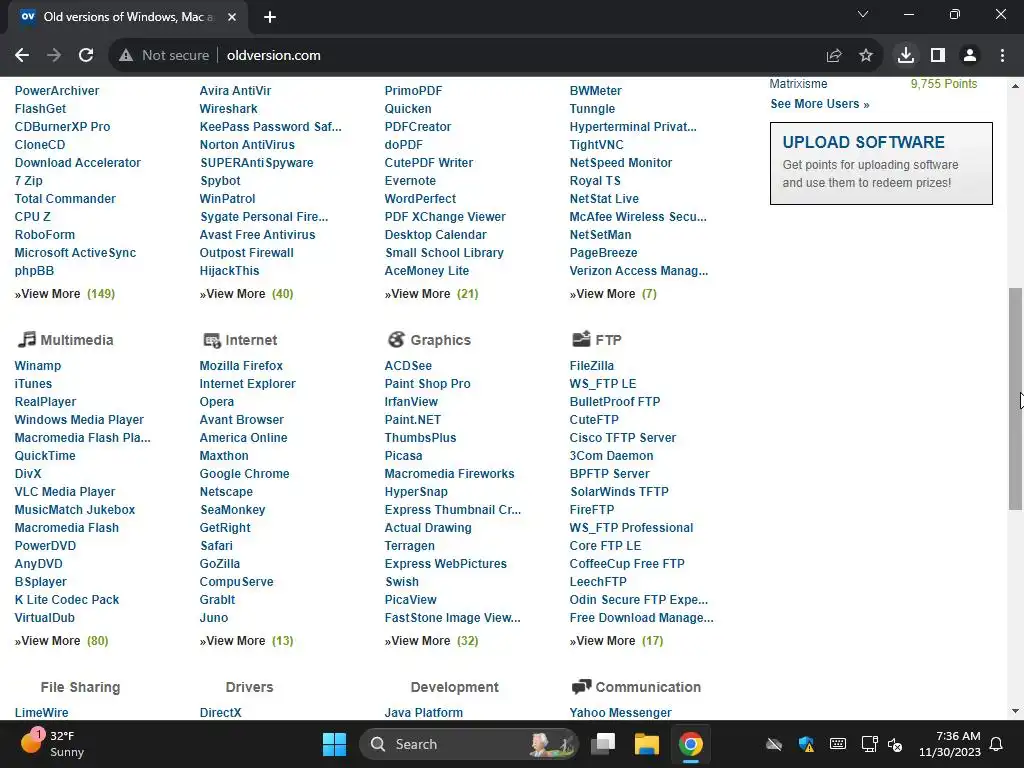The width and height of the screenshot is (1024, 768).
Task: Open View More (17) under FTP
Action: [x=616, y=641]
